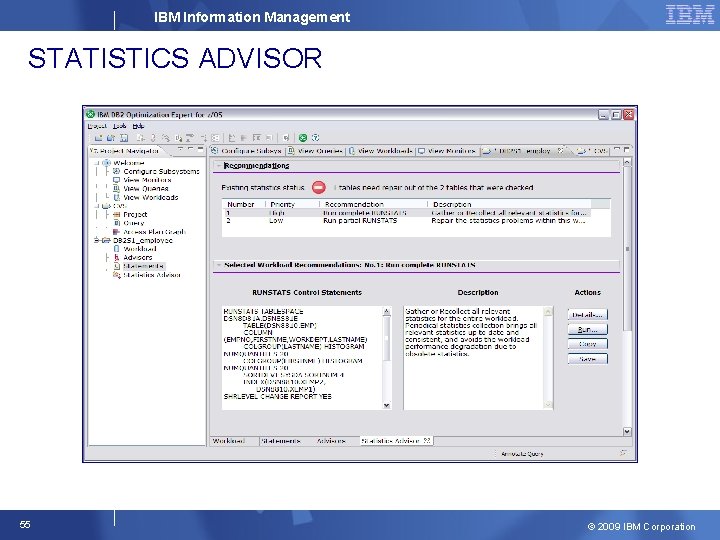Select View Workloads in Project Navigator
720x540 pixels.
(x=146, y=197)
